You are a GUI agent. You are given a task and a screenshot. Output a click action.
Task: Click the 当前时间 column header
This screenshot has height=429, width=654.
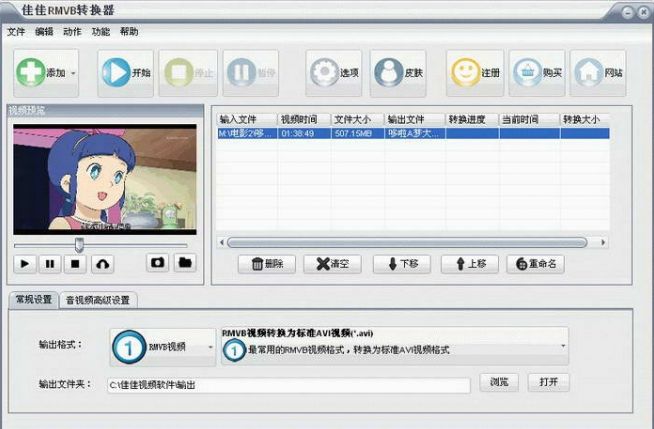(529, 120)
